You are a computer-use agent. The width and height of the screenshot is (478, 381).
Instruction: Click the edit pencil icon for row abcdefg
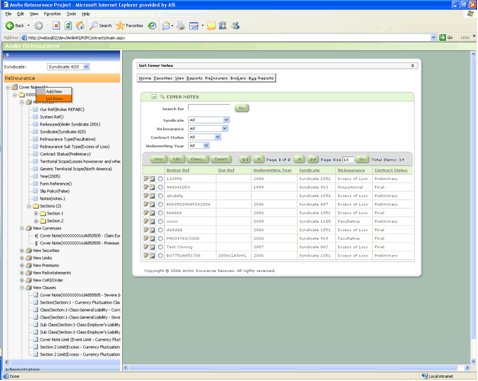(146, 196)
